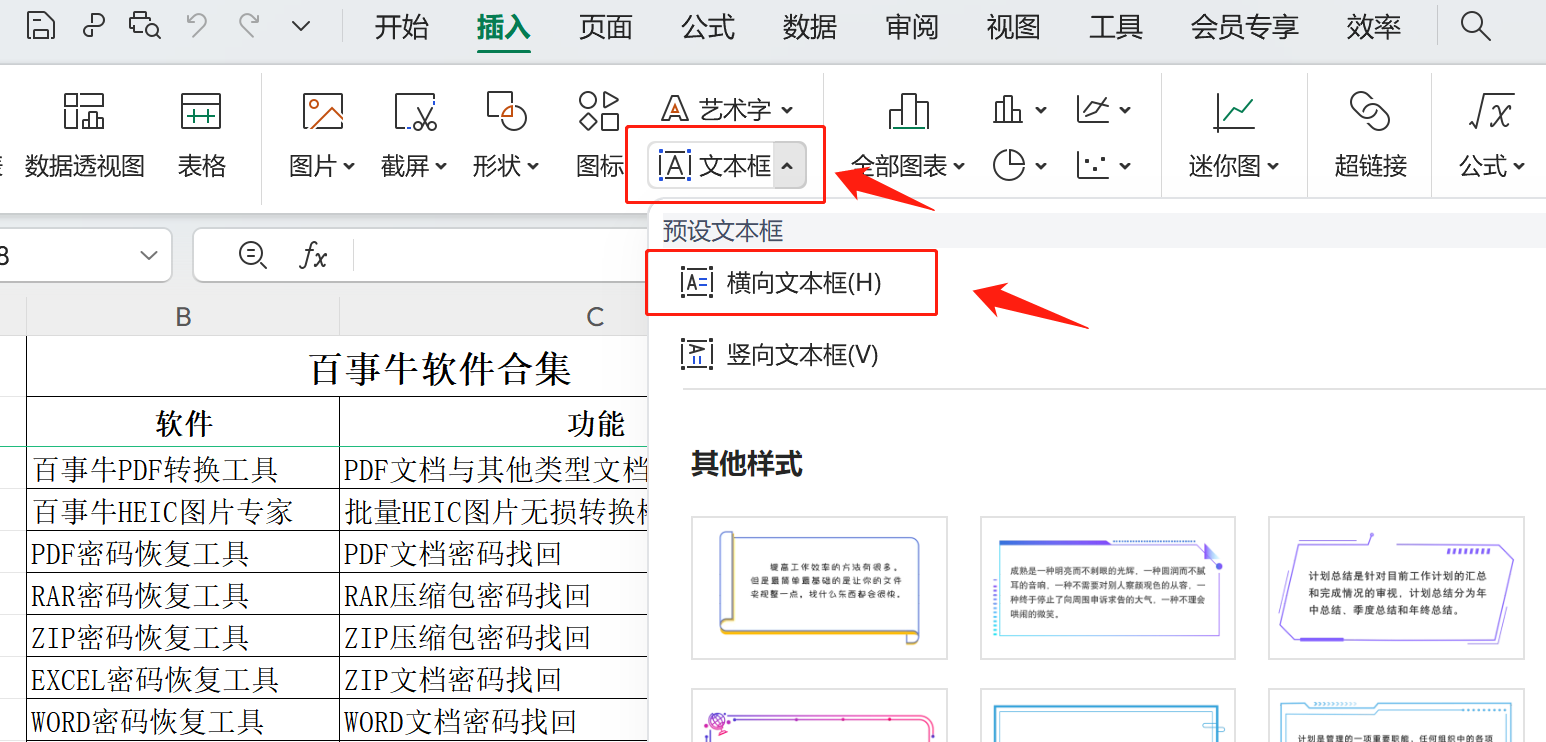
Task: Click the 迷你图 sparkline icon
Action: (x=1235, y=111)
